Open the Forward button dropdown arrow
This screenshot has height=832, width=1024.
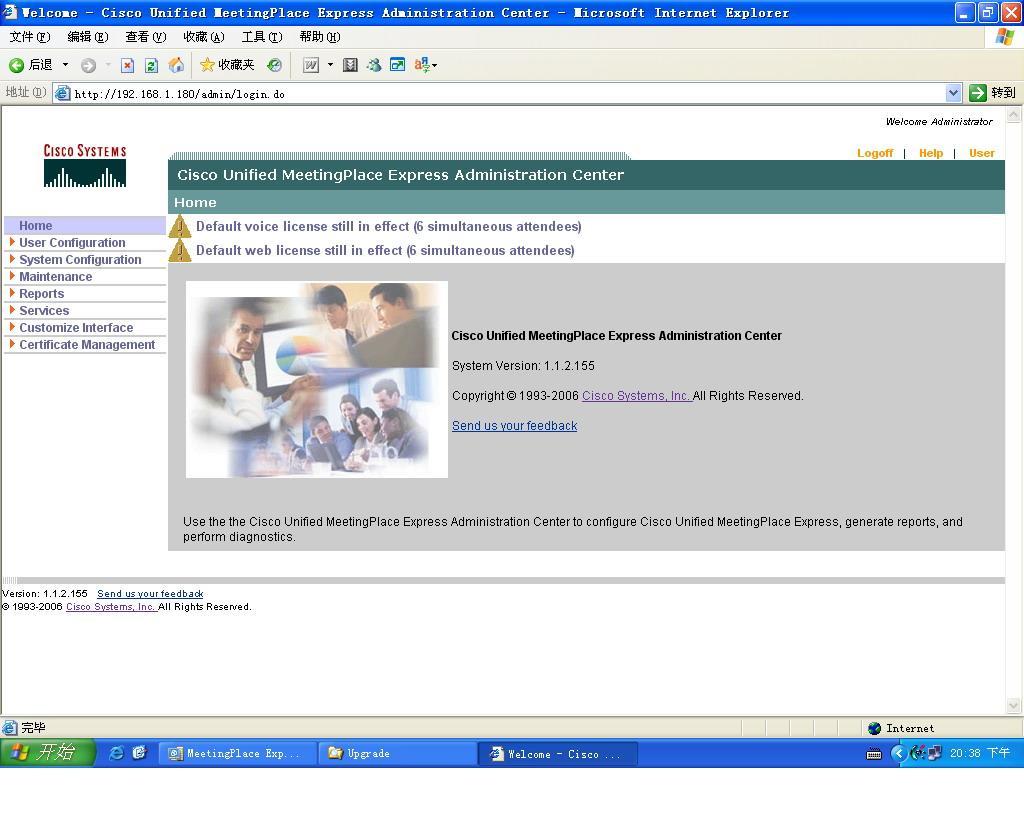(x=108, y=65)
